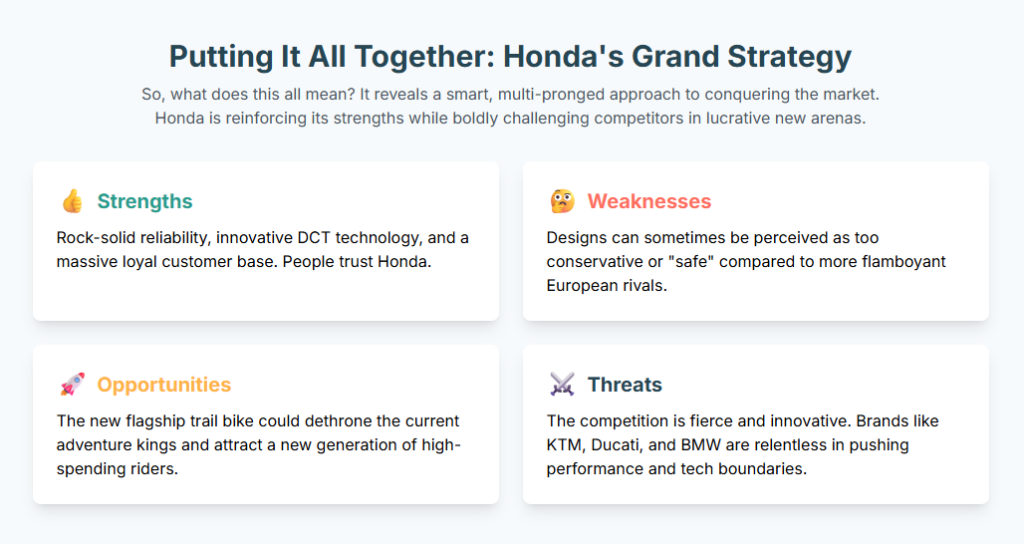Click the rocket icon beside Opportunities
1024x544 pixels.
(72, 385)
